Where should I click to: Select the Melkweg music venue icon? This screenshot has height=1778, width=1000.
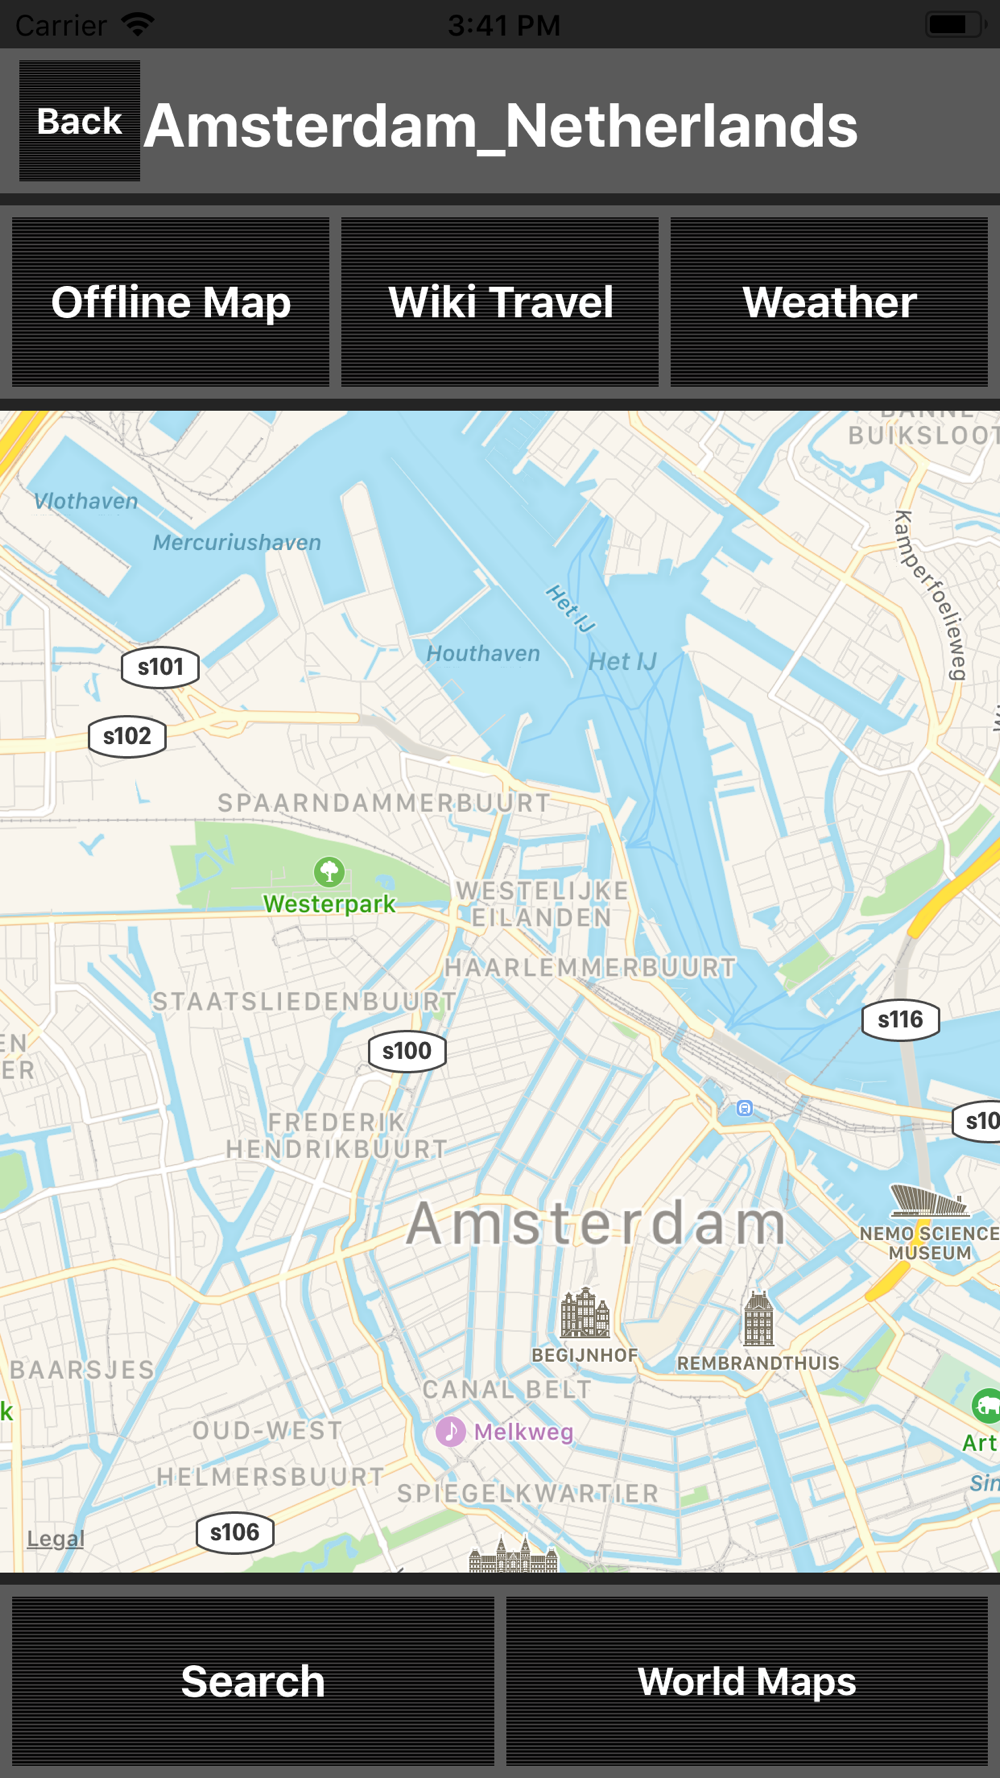coord(450,1431)
